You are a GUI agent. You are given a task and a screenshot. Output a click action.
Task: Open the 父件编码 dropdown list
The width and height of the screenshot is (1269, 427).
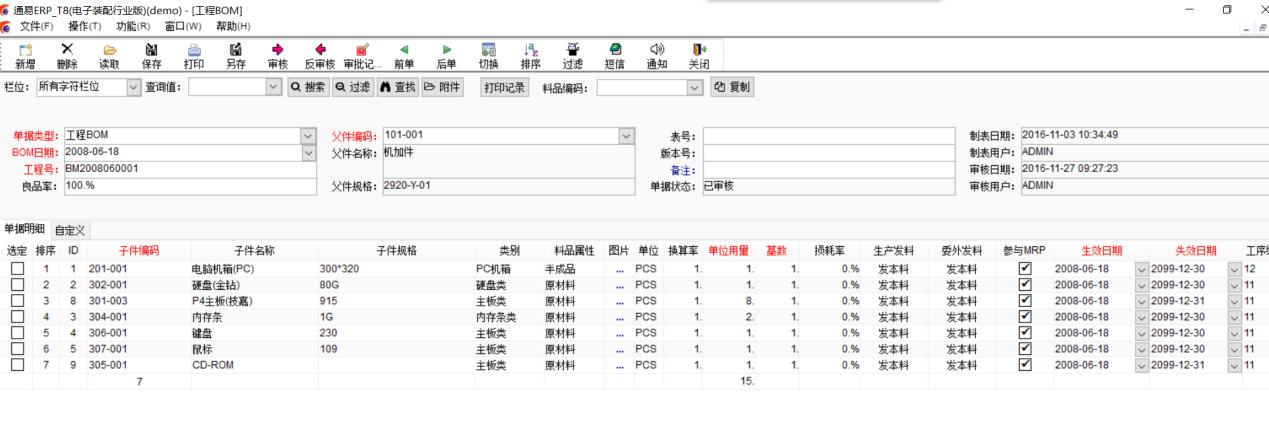coord(627,135)
